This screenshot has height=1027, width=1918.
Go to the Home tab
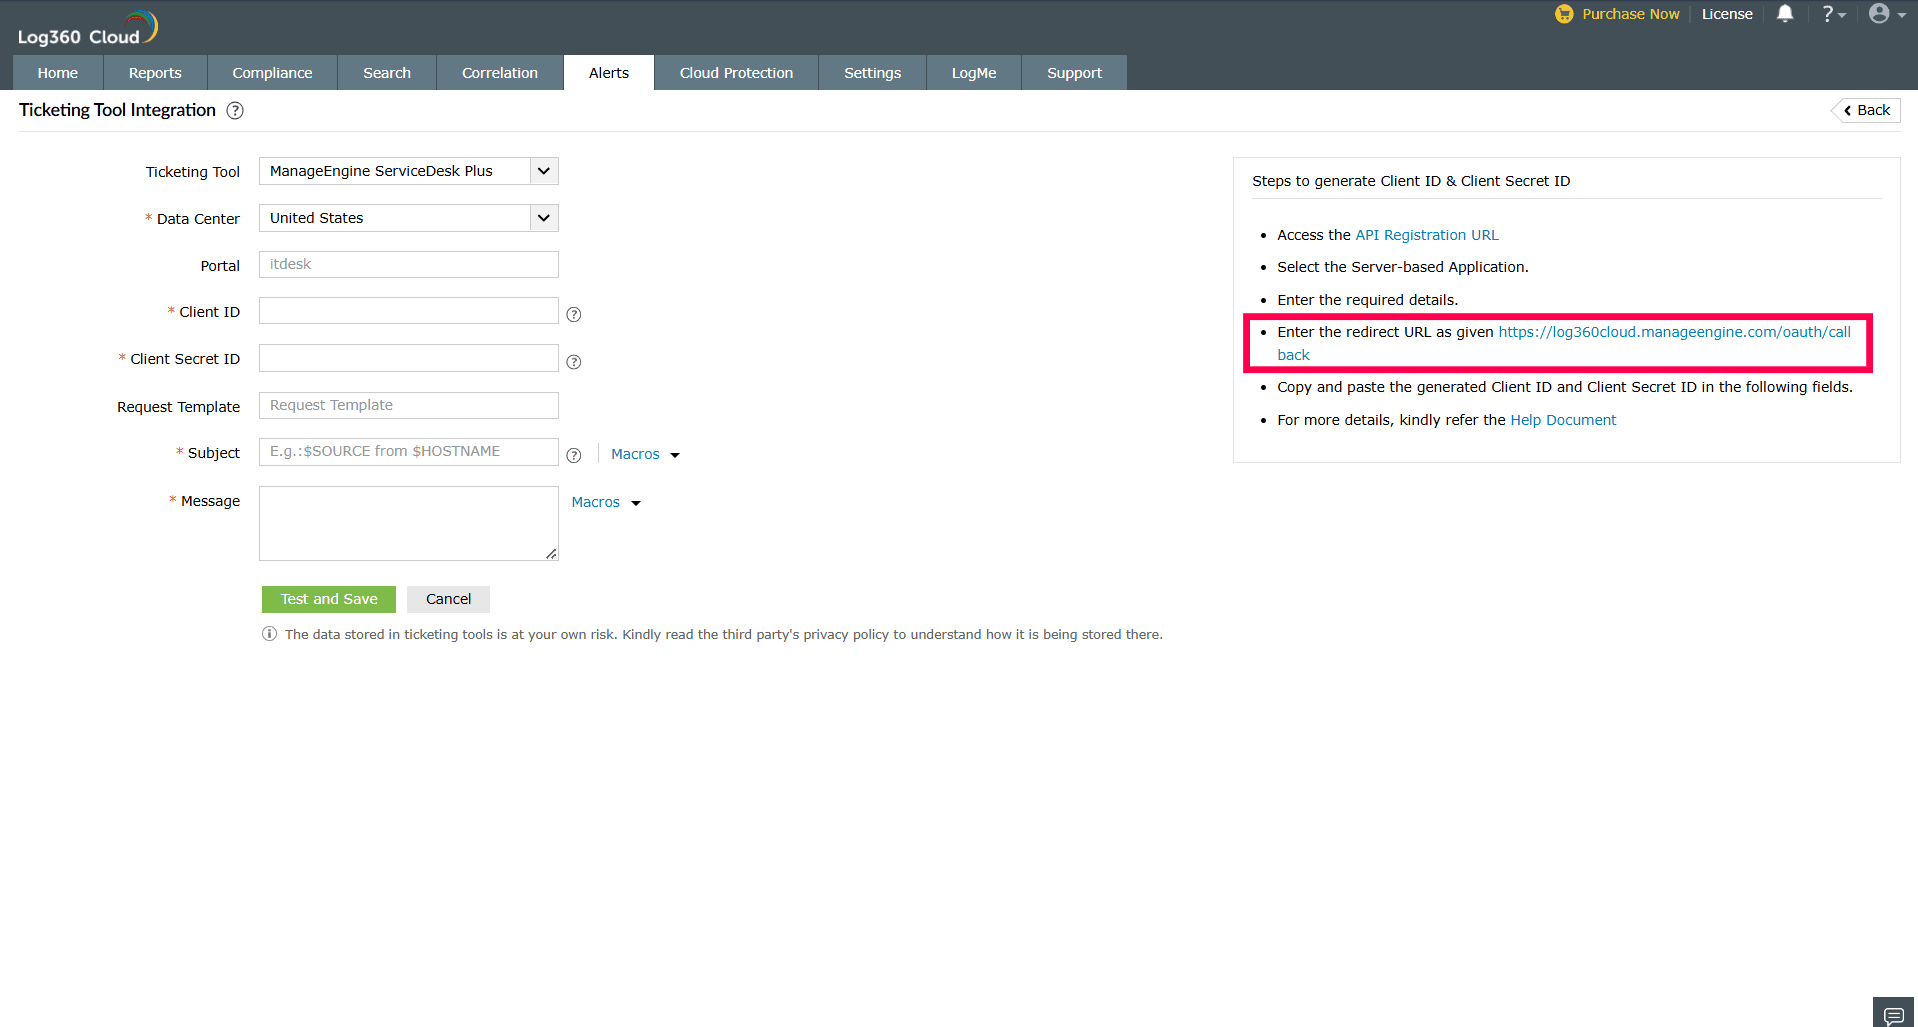click(58, 73)
